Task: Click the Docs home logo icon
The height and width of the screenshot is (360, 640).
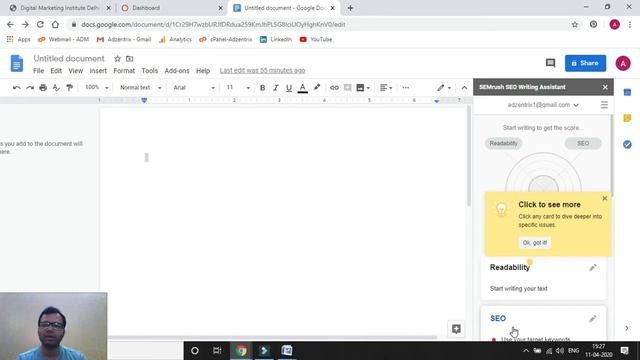Action: (x=17, y=63)
